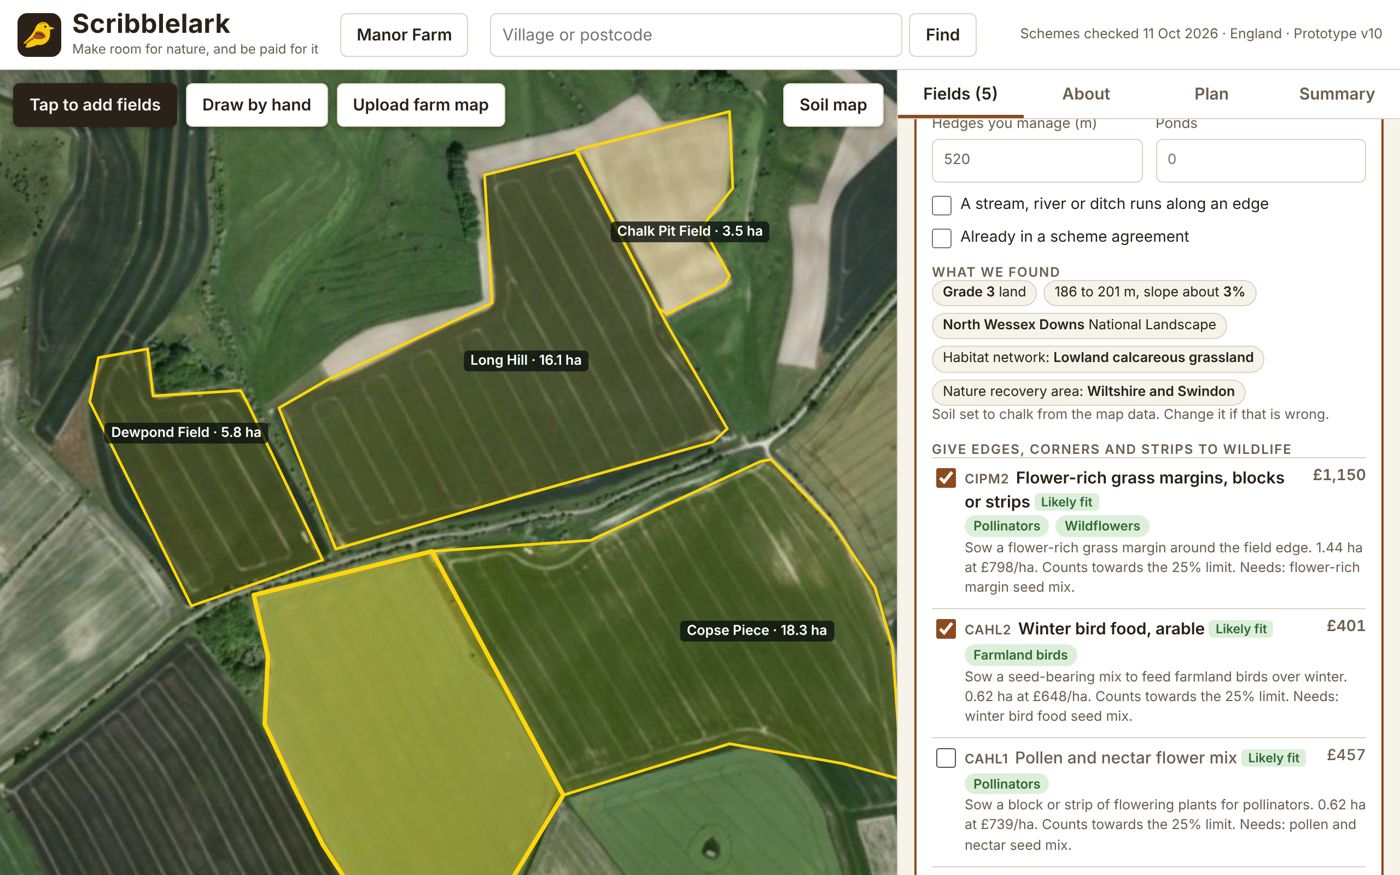Click the Farmland birds tag
The image size is (1400, 875).
(1020, 655)
